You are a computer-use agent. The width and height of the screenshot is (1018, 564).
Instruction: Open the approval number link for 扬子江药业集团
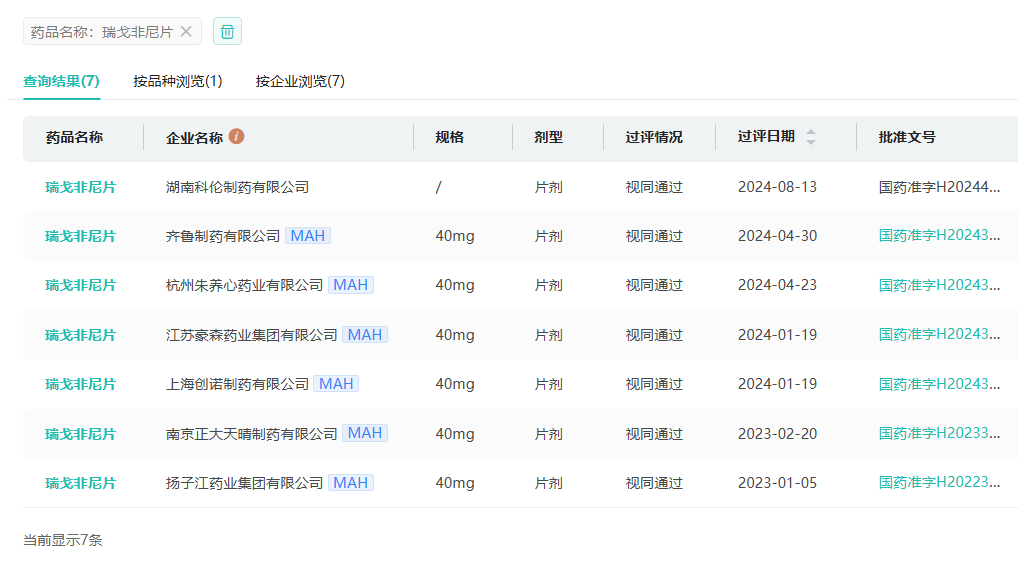939,482
